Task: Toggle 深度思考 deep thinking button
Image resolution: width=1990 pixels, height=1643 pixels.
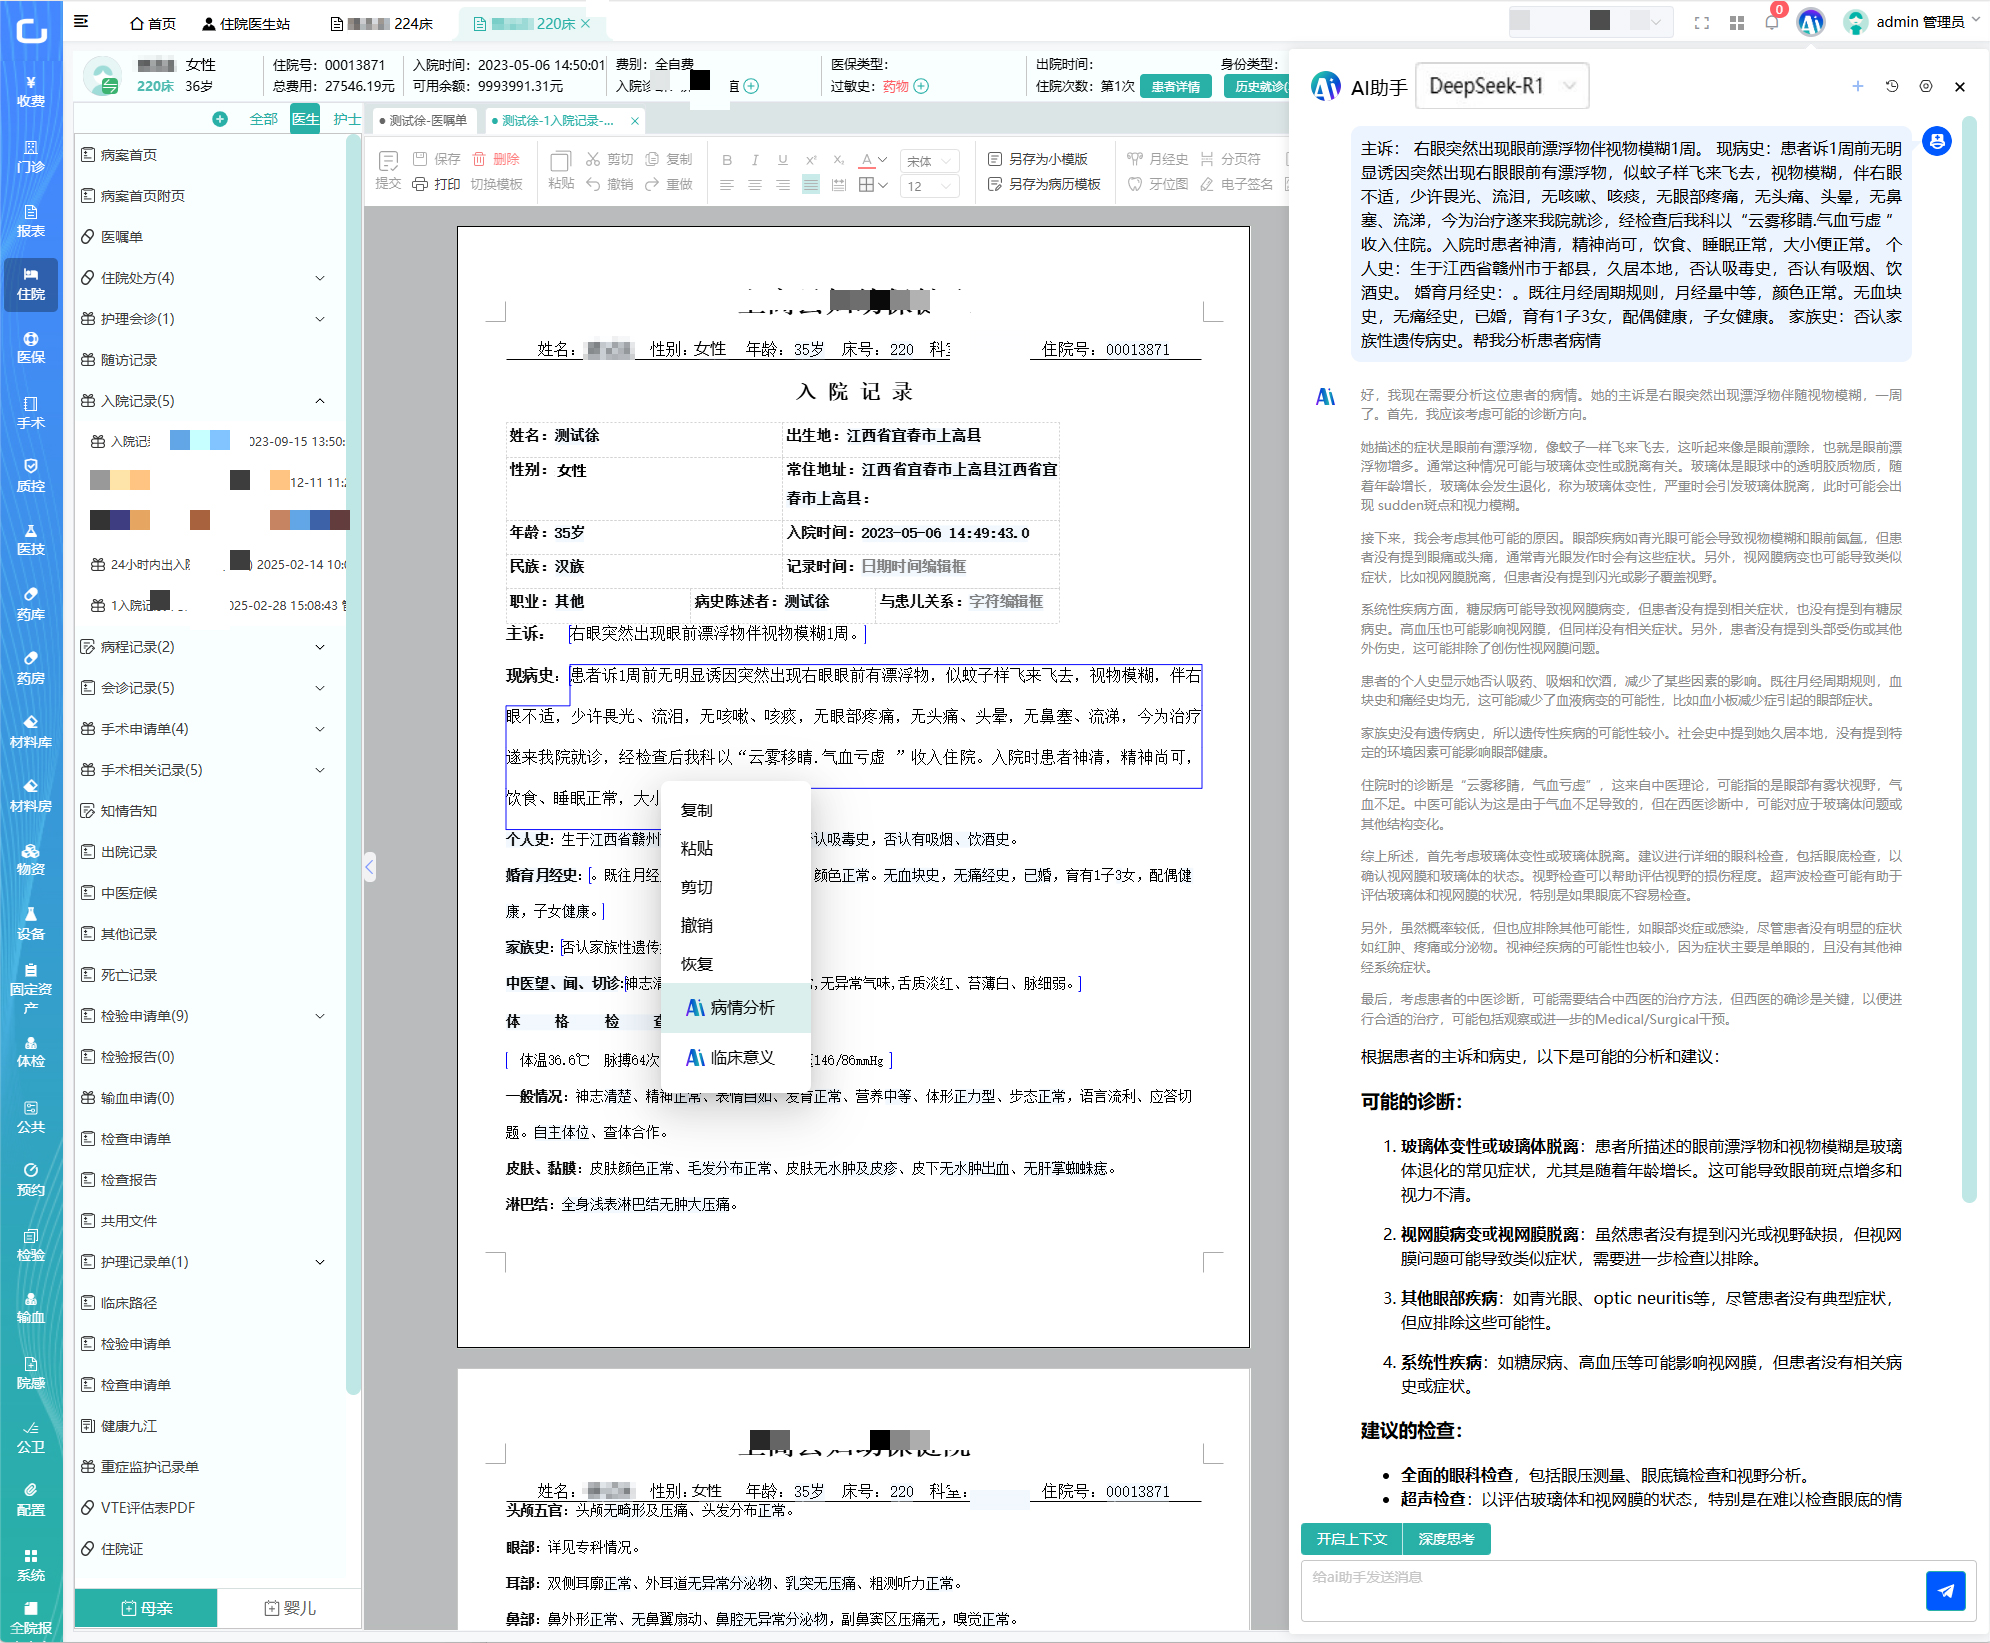Action: 1446,1539
